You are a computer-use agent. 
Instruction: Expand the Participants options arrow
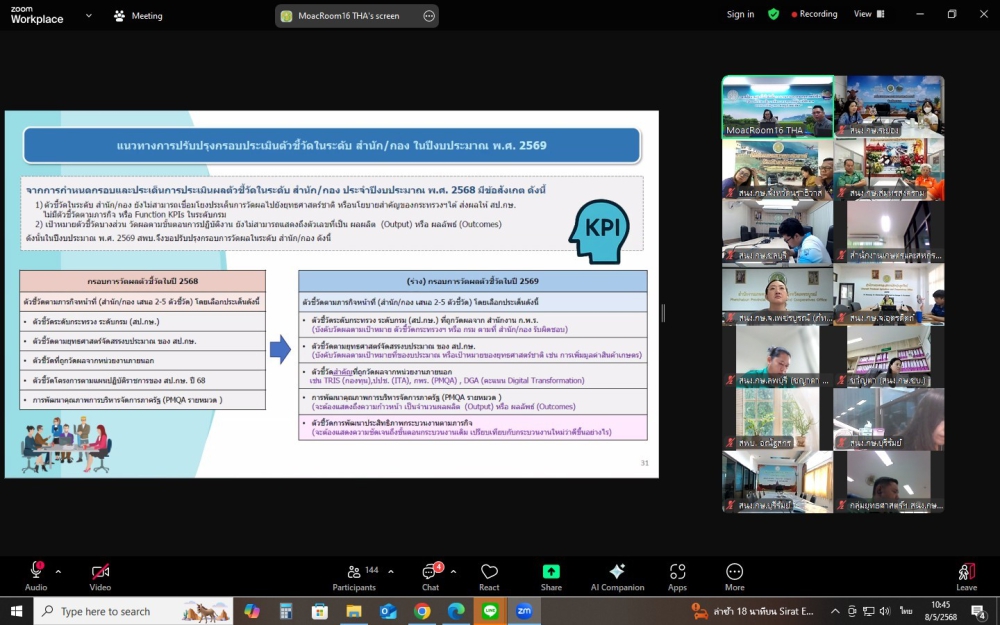[x=391, y=572]
